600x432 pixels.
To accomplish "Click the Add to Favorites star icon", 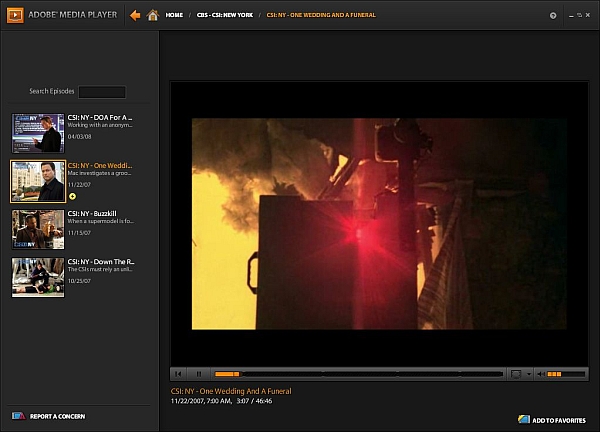I will (524, 419).
